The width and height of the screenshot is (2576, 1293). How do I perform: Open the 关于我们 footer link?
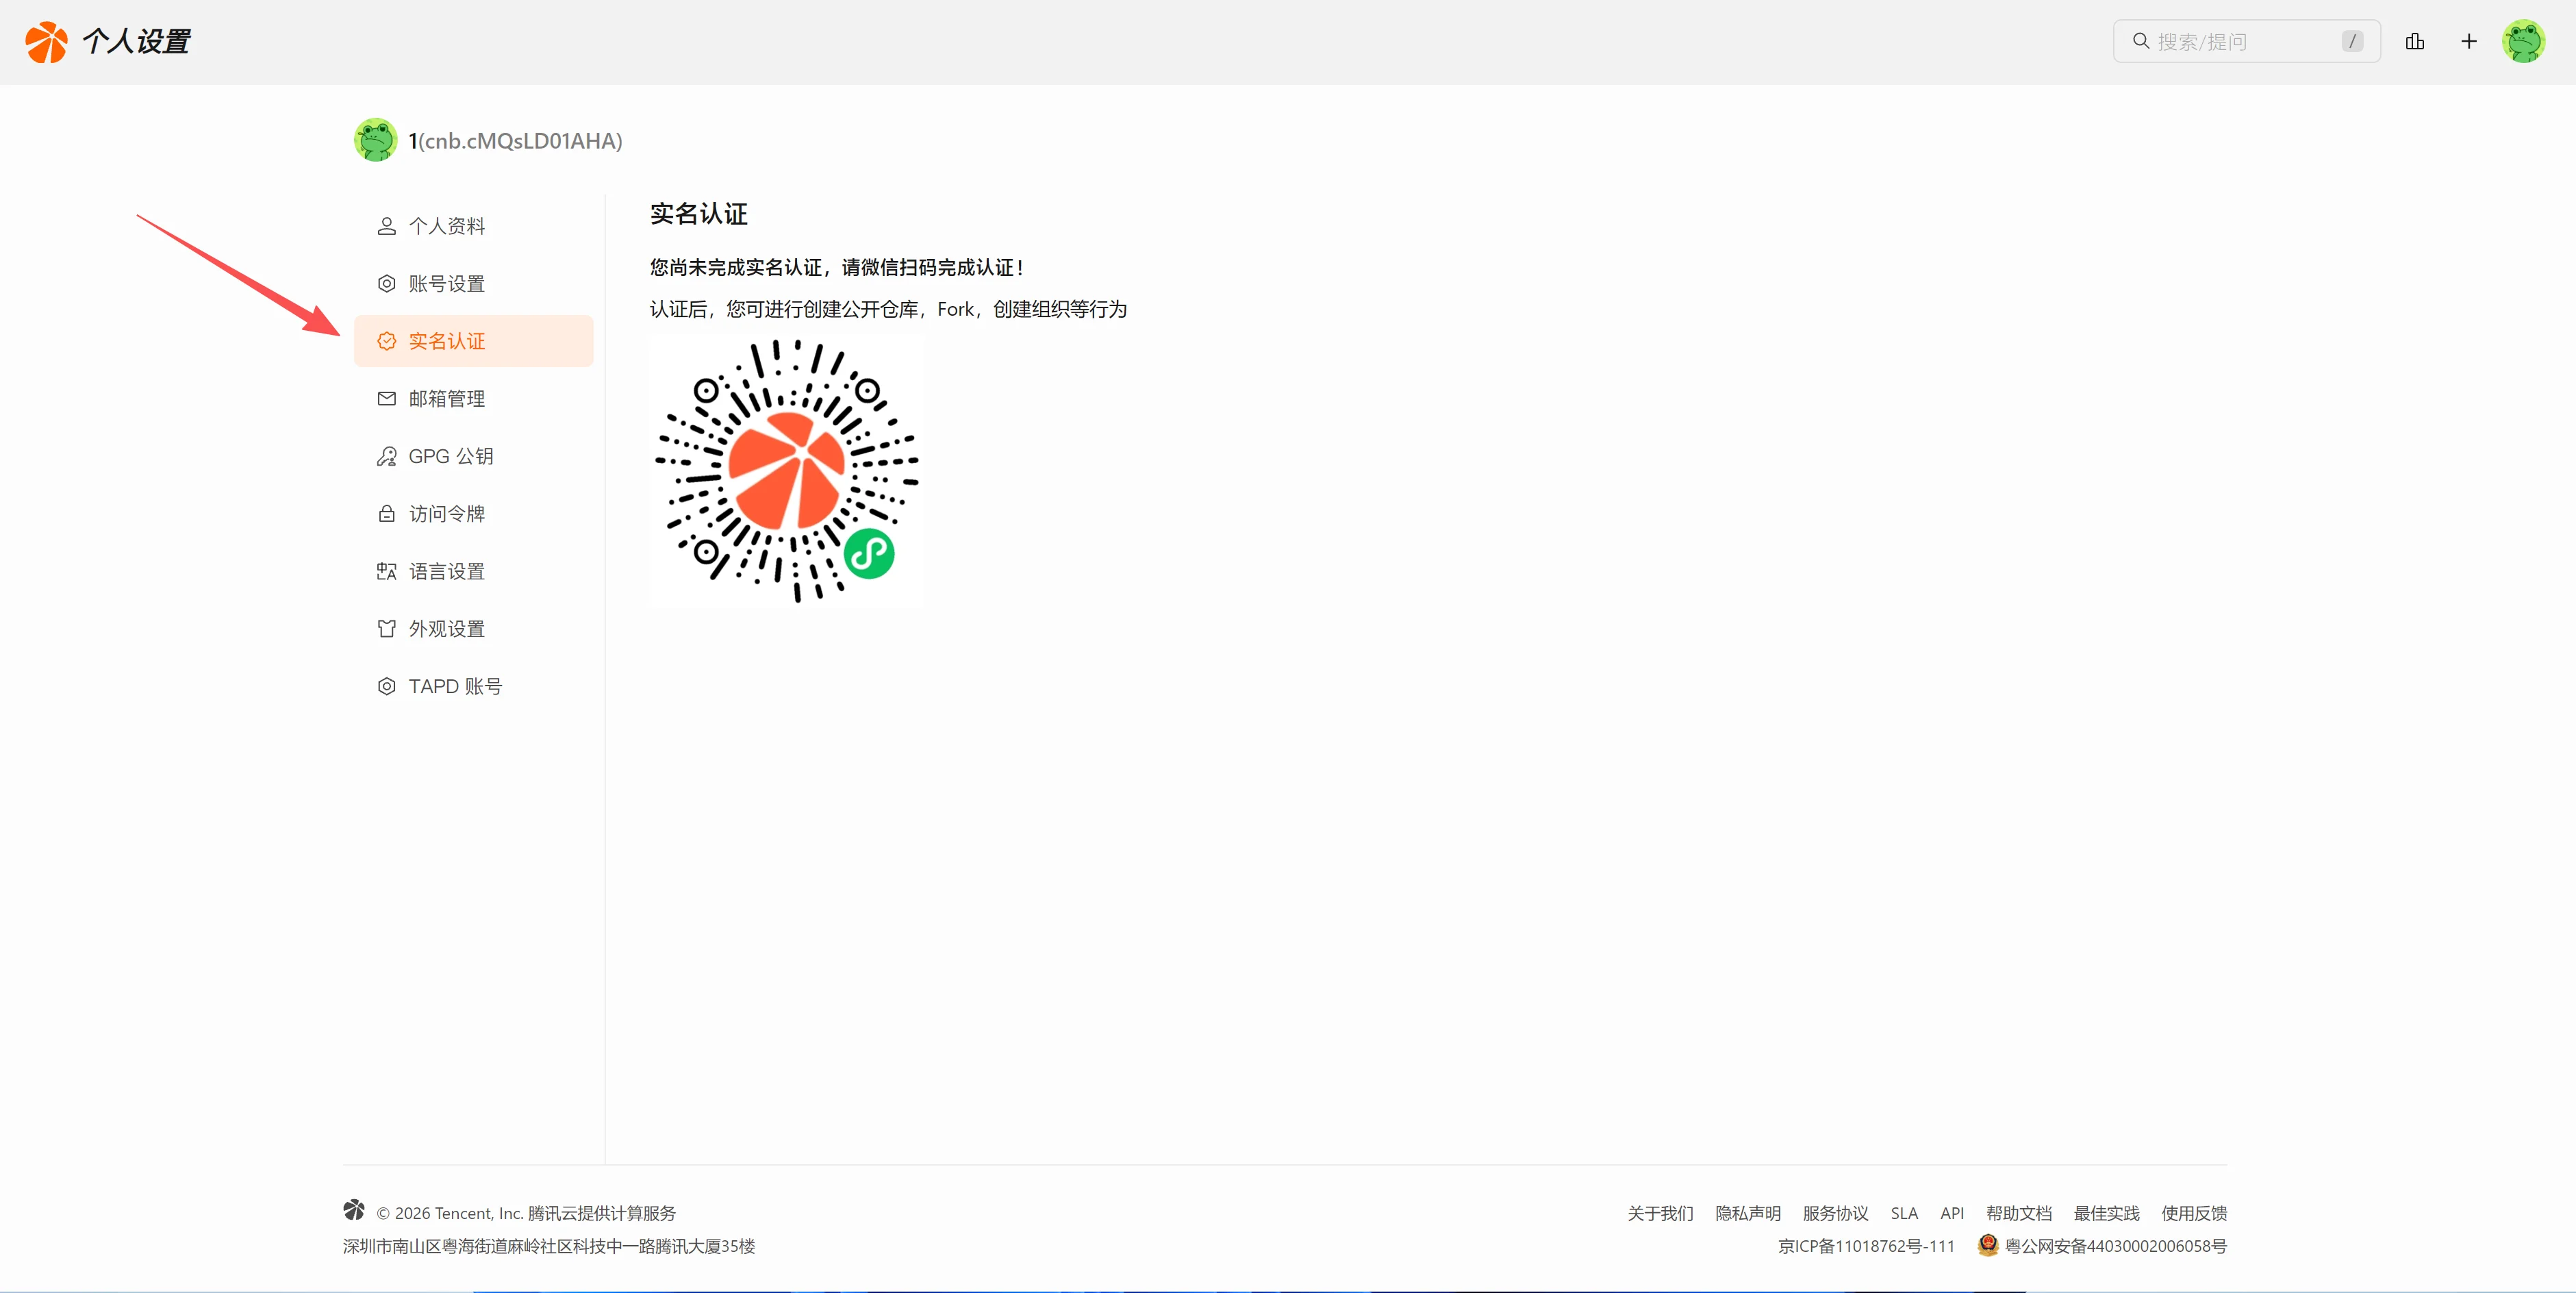1660,1213
